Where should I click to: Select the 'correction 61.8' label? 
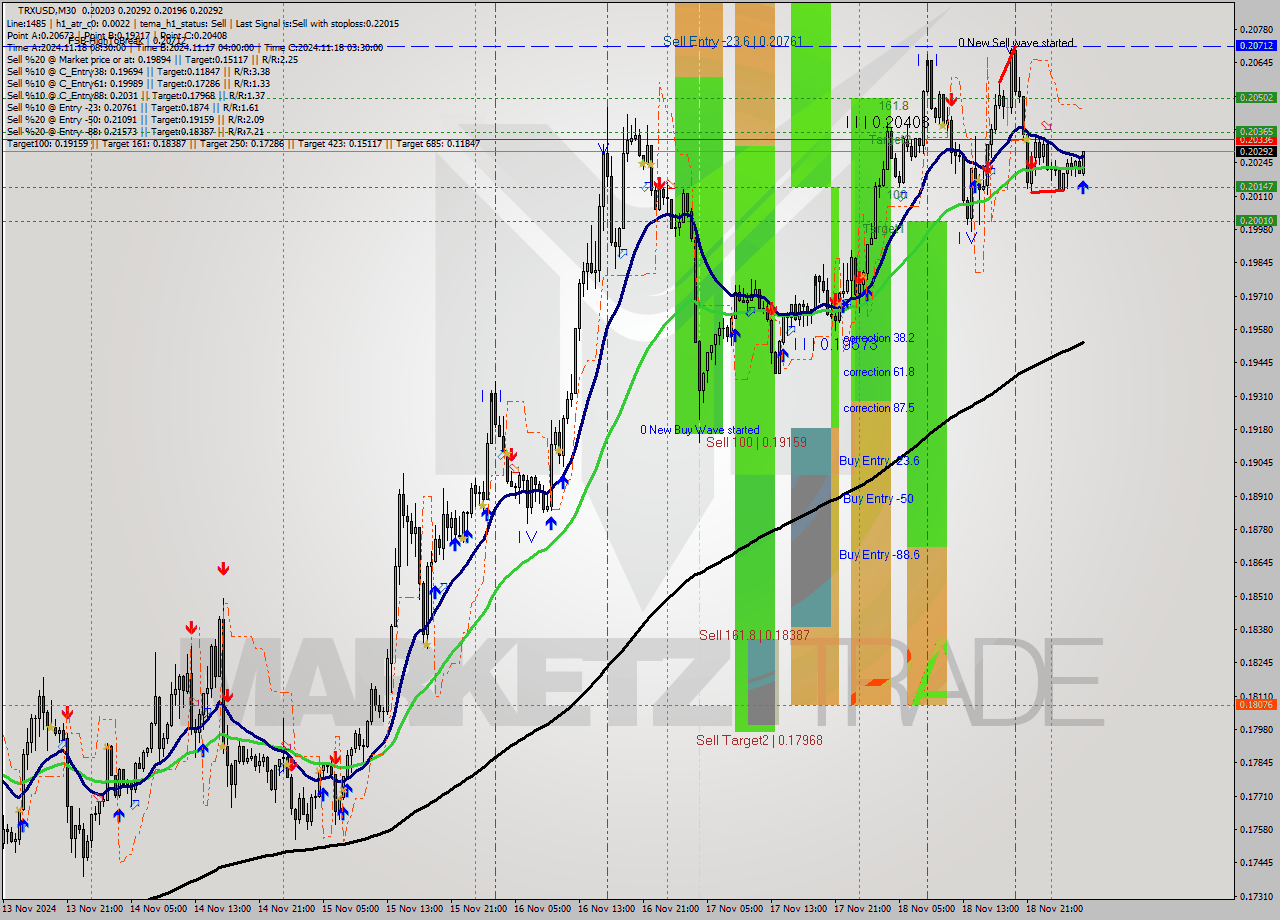click(x=879, y=372)
